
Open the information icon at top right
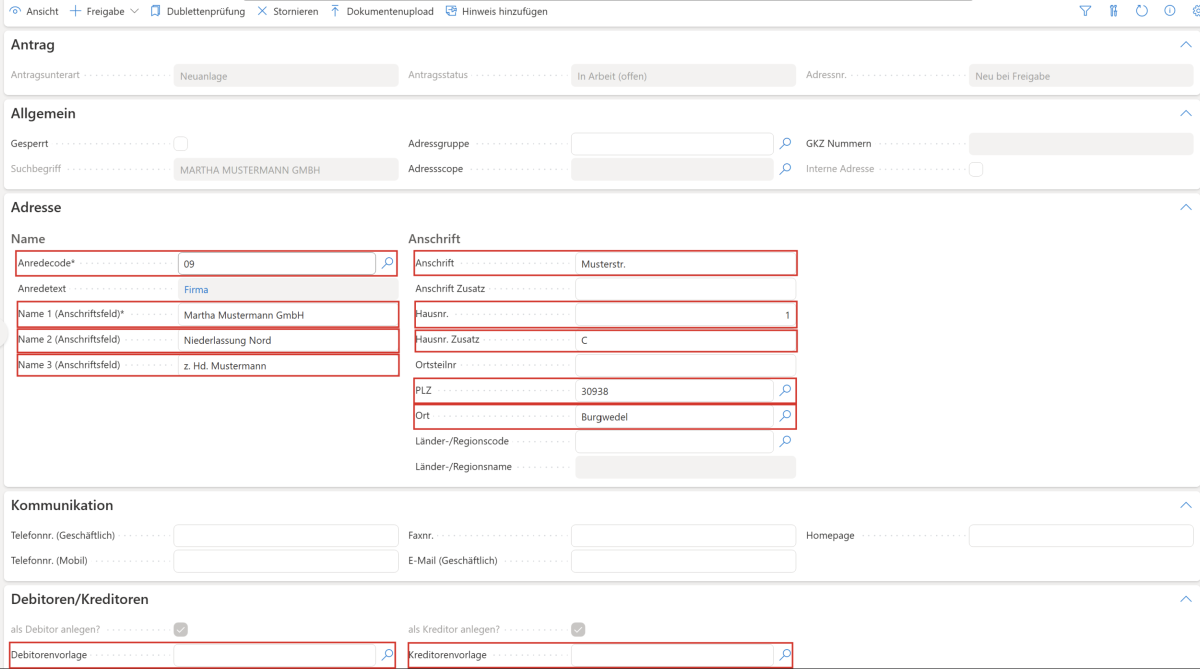1170,11
